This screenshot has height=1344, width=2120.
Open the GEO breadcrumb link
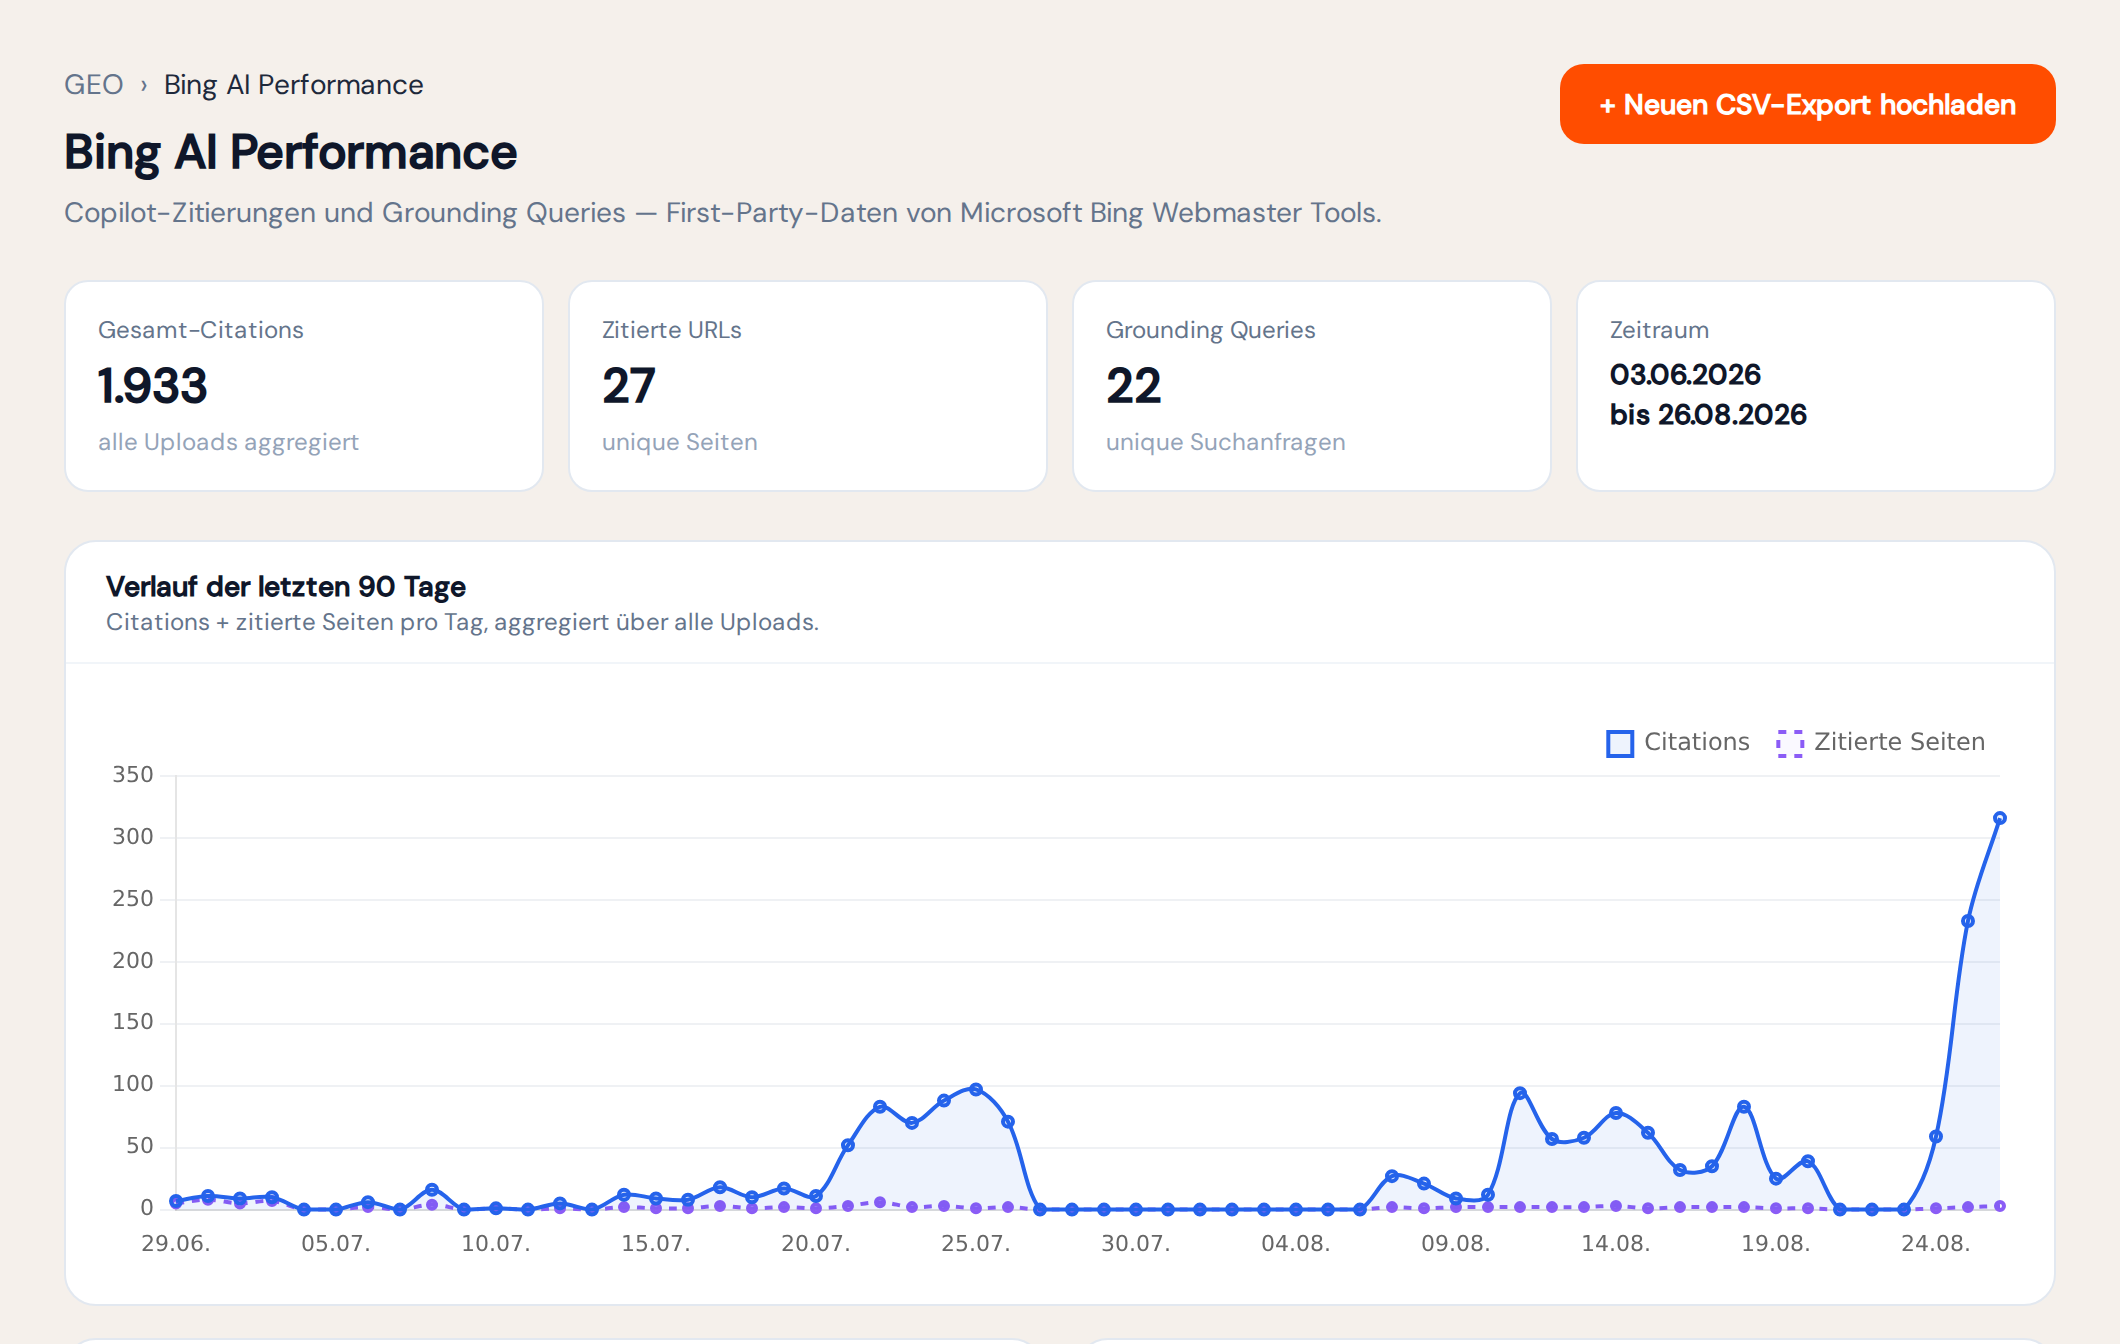(94, 85)
